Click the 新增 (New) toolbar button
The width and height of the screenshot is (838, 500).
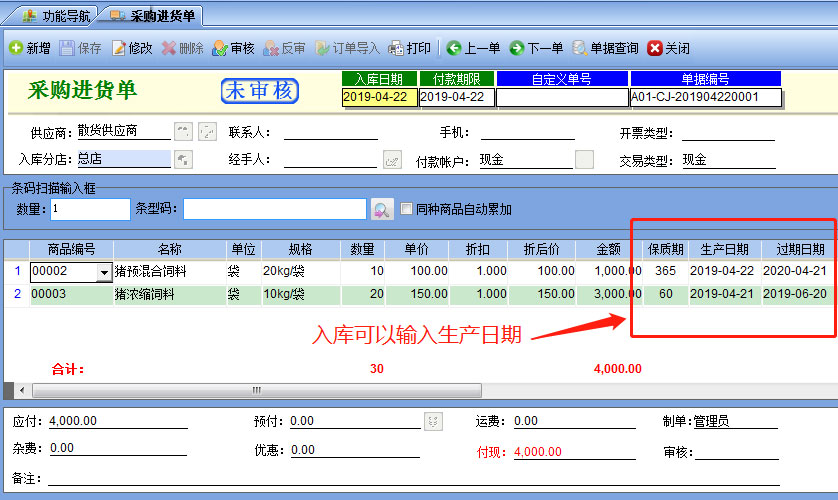click(30, 48)
